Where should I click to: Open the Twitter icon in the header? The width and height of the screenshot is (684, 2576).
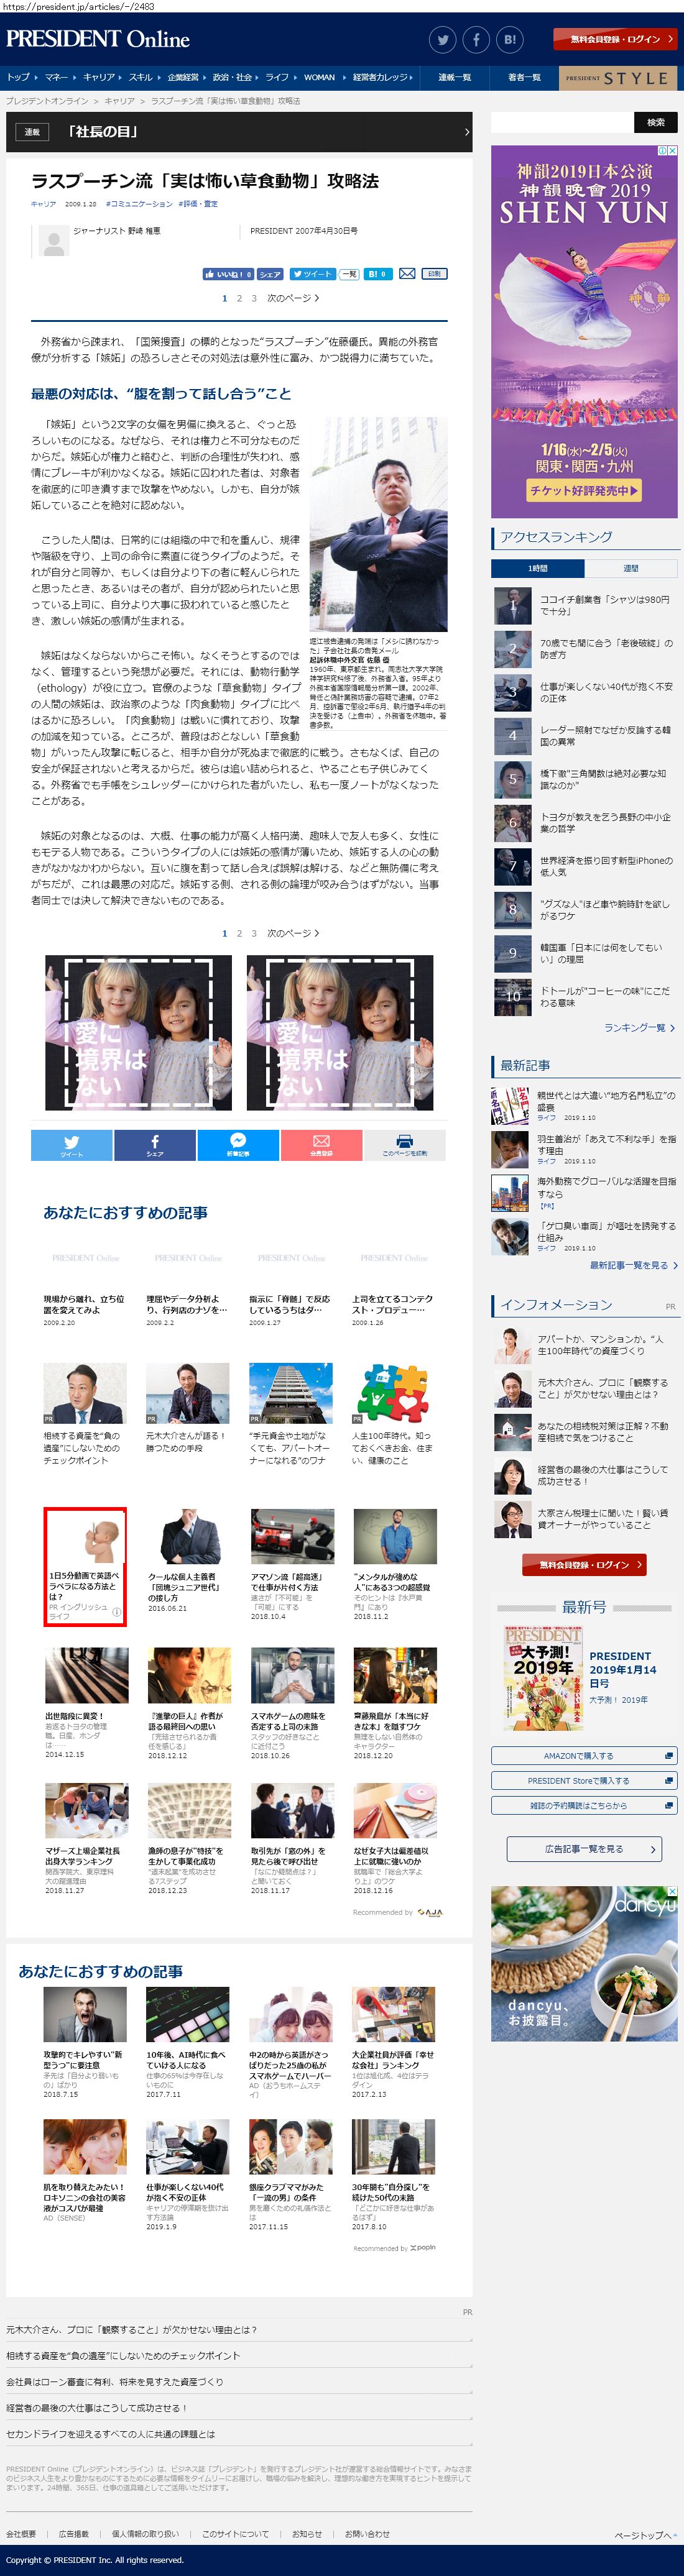[x=443, y=40]
